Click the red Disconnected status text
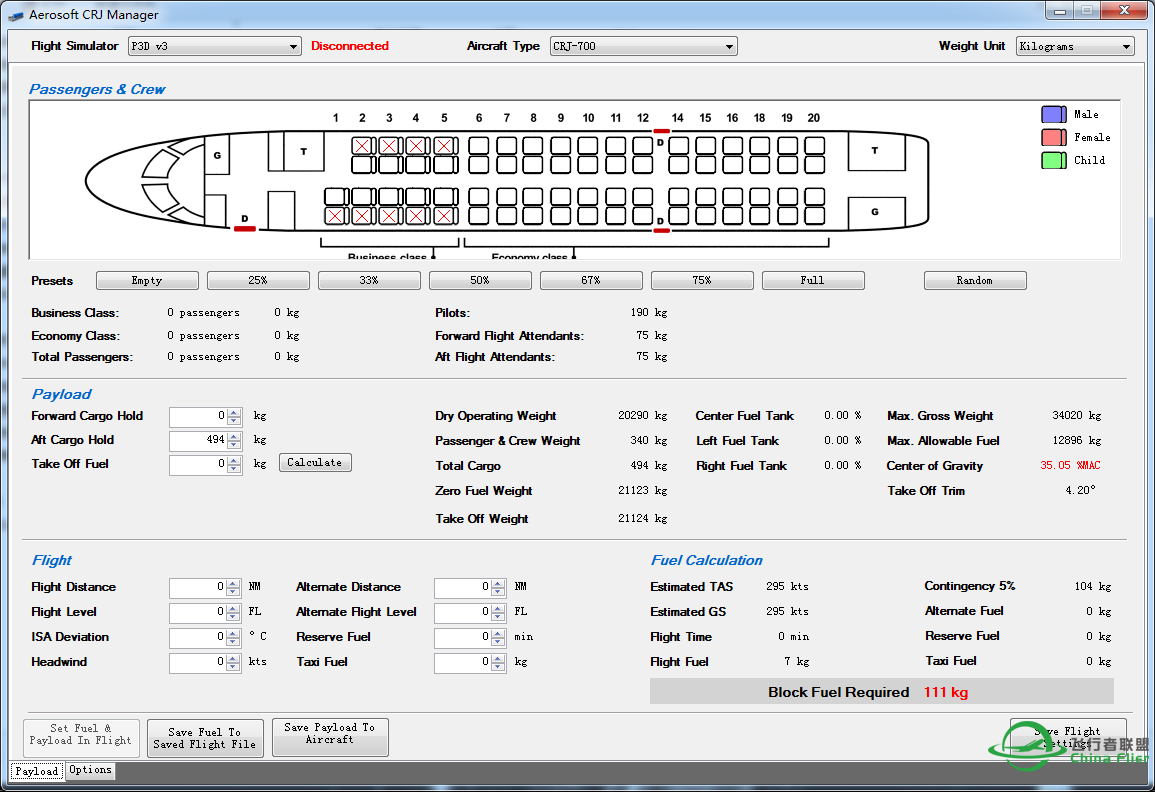 (350, 46)
